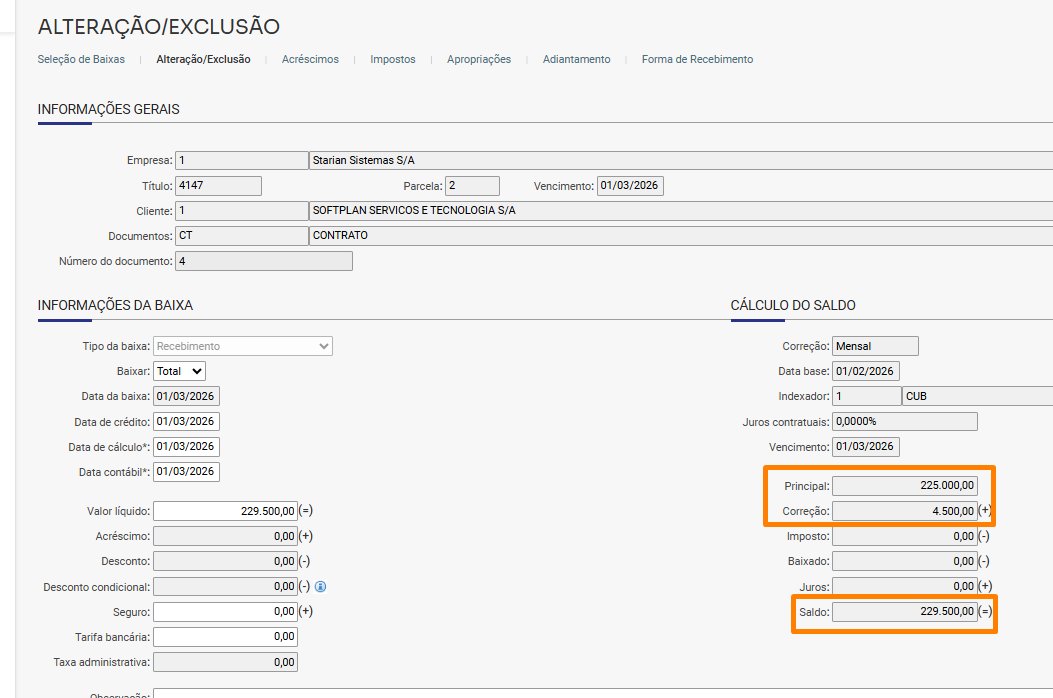This screenshot has height=698, width=1053.
Task: Click the Observação text box
Action: click(603, 693)
